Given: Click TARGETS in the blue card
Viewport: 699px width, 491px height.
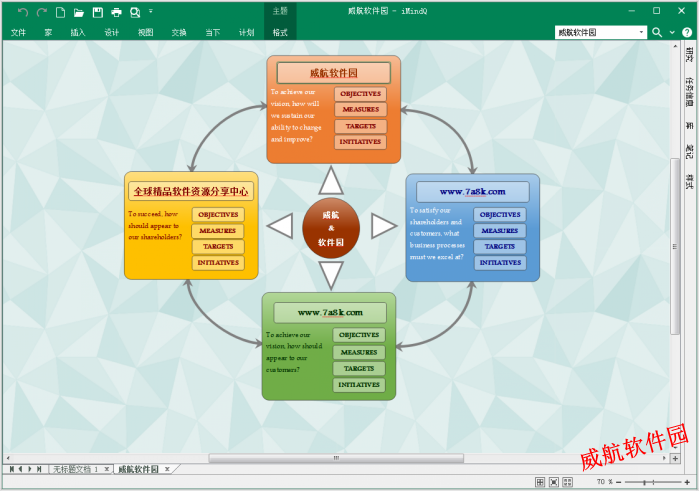Looking at the screenshot, I should tap(500, 247).
